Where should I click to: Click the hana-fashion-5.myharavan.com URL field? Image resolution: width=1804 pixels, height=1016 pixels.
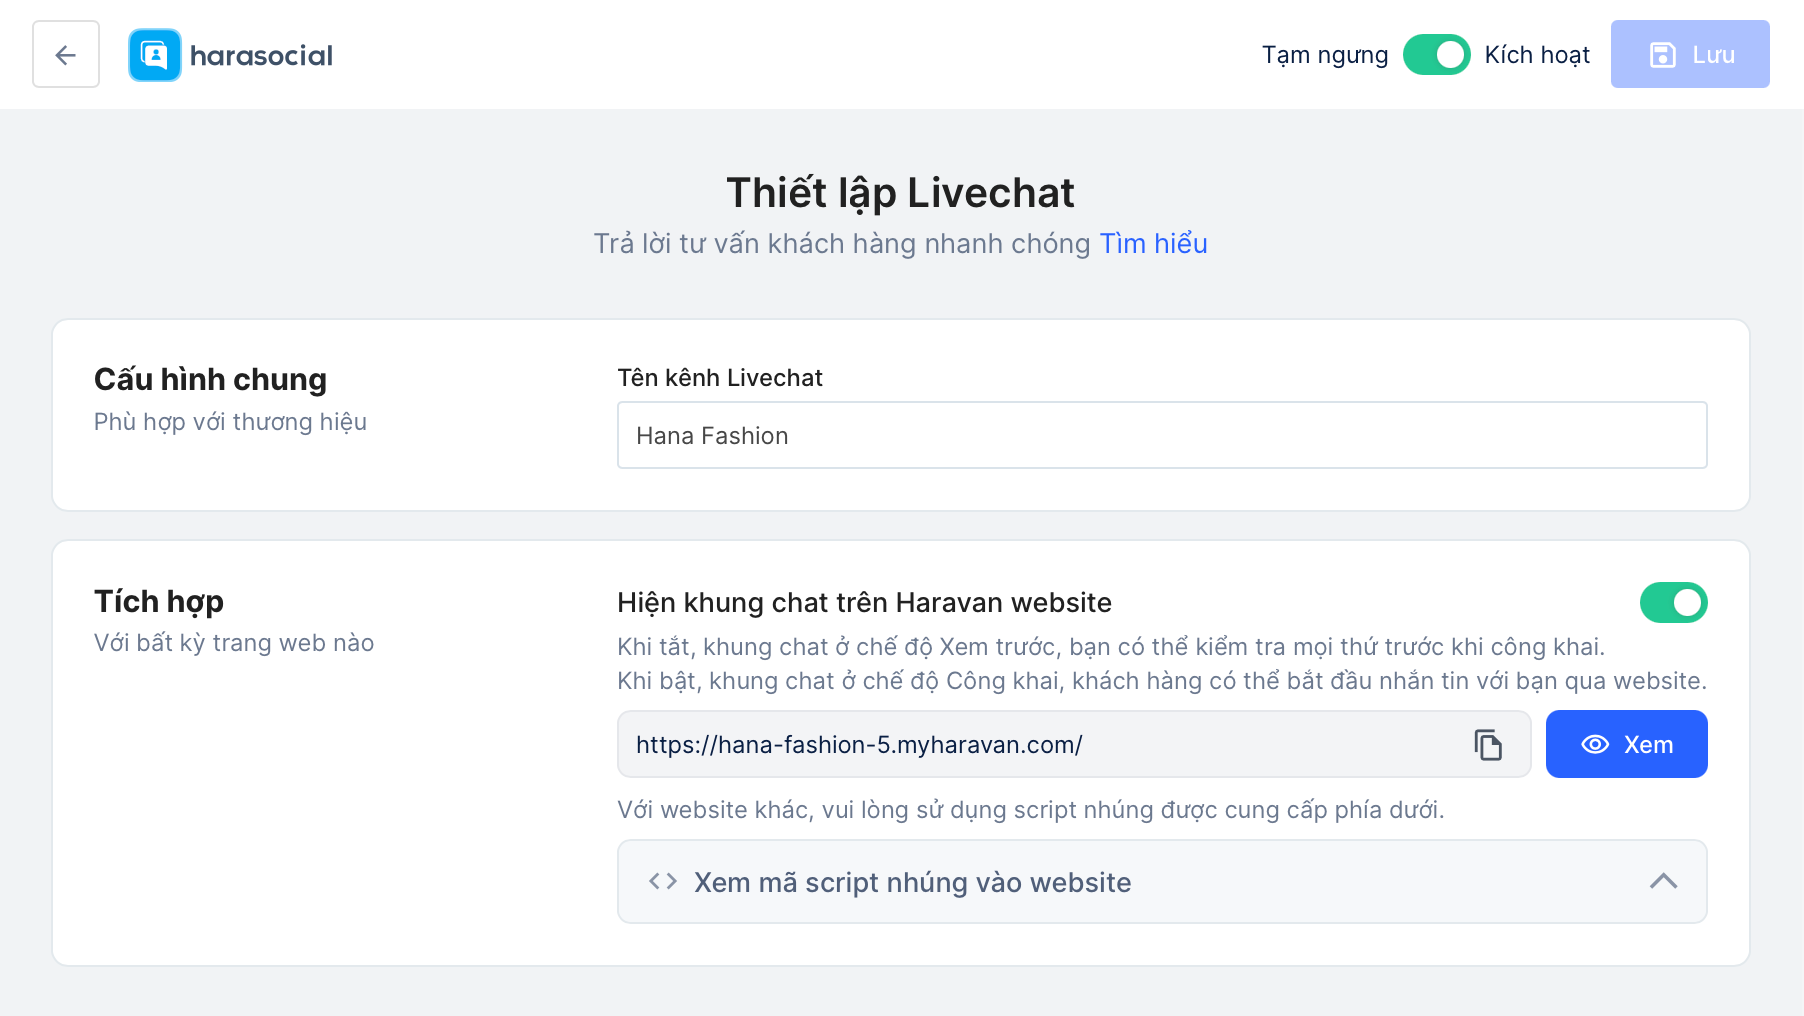(x=1040, y=745)
